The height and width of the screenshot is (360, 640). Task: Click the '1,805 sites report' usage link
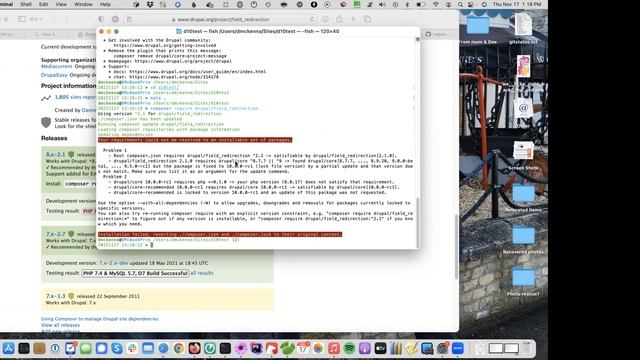[x=75, y=97]
